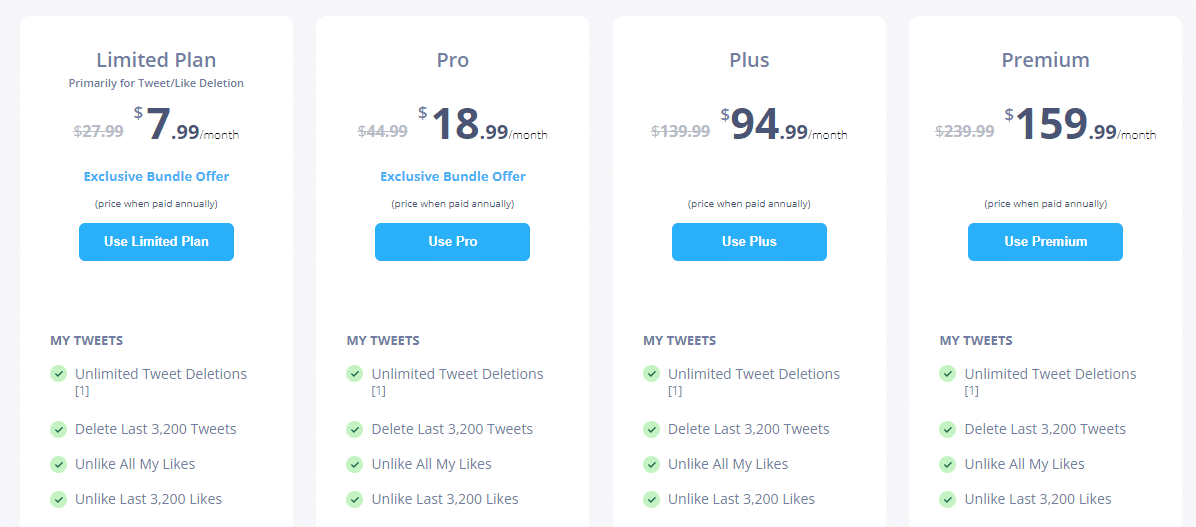1196x527 pixels.
Task: Click the crossed-out $139.99 price on Plus
Action: (680, 130)
